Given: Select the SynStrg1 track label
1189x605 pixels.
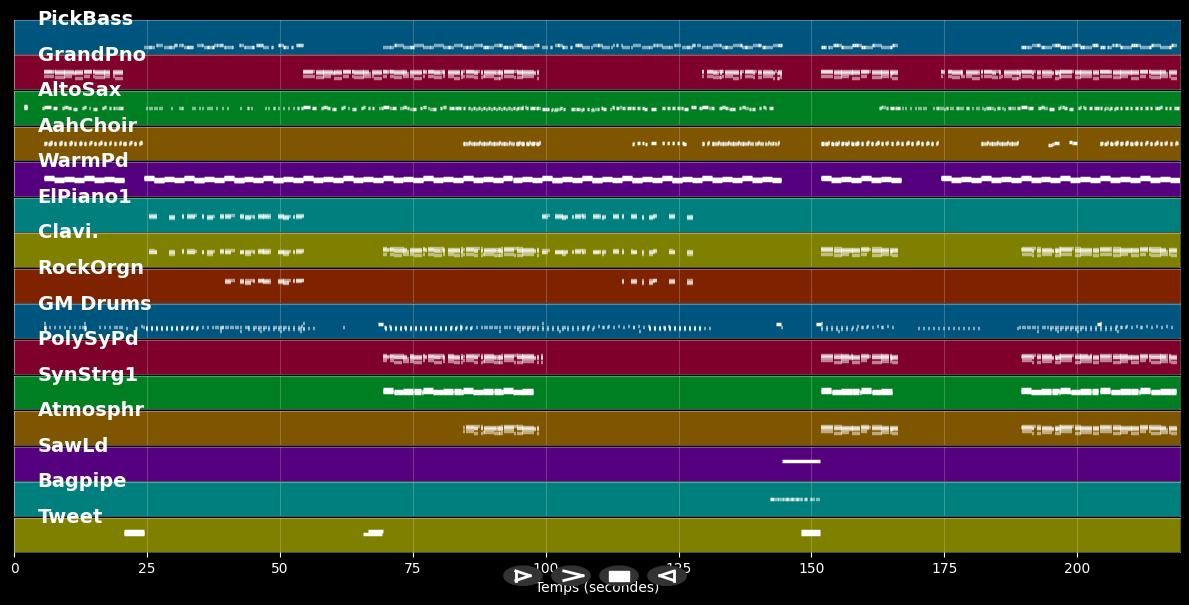Looking at the screenshot, I should pyautogui.click(x=88, y=374).
